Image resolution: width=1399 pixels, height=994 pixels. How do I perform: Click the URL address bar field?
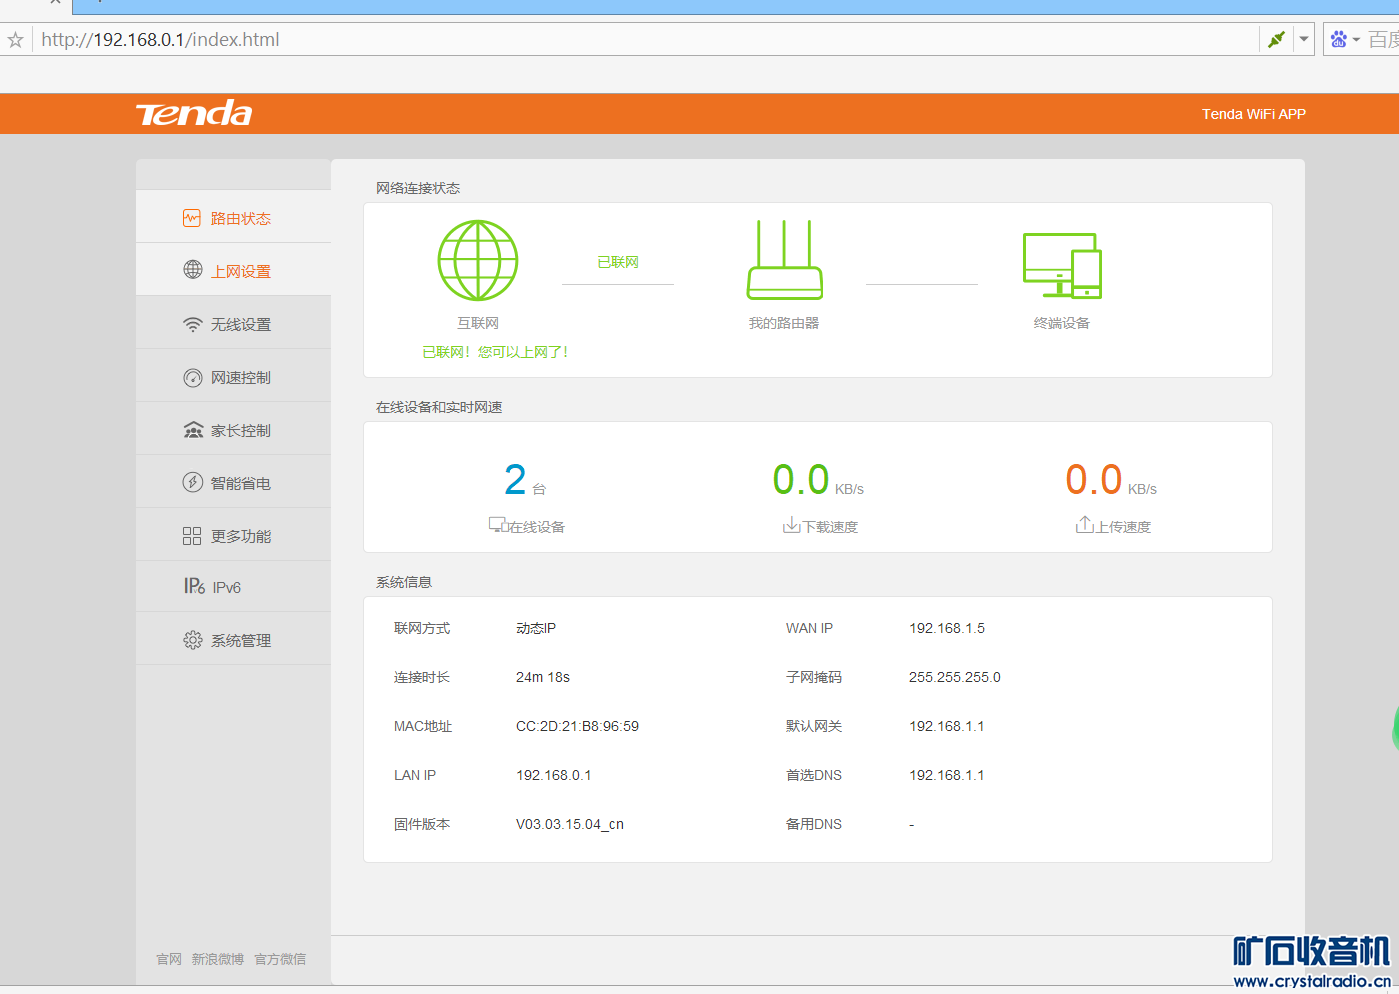coord(645,40)
